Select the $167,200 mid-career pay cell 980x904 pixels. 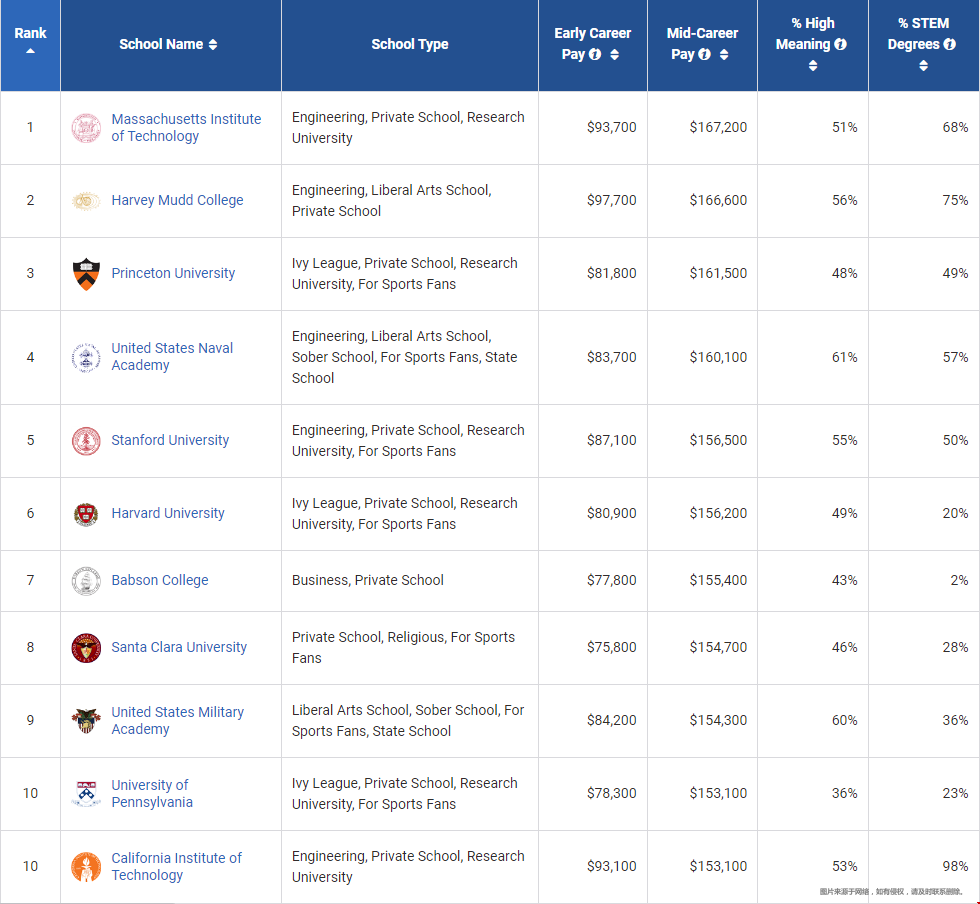click(702, 128)
